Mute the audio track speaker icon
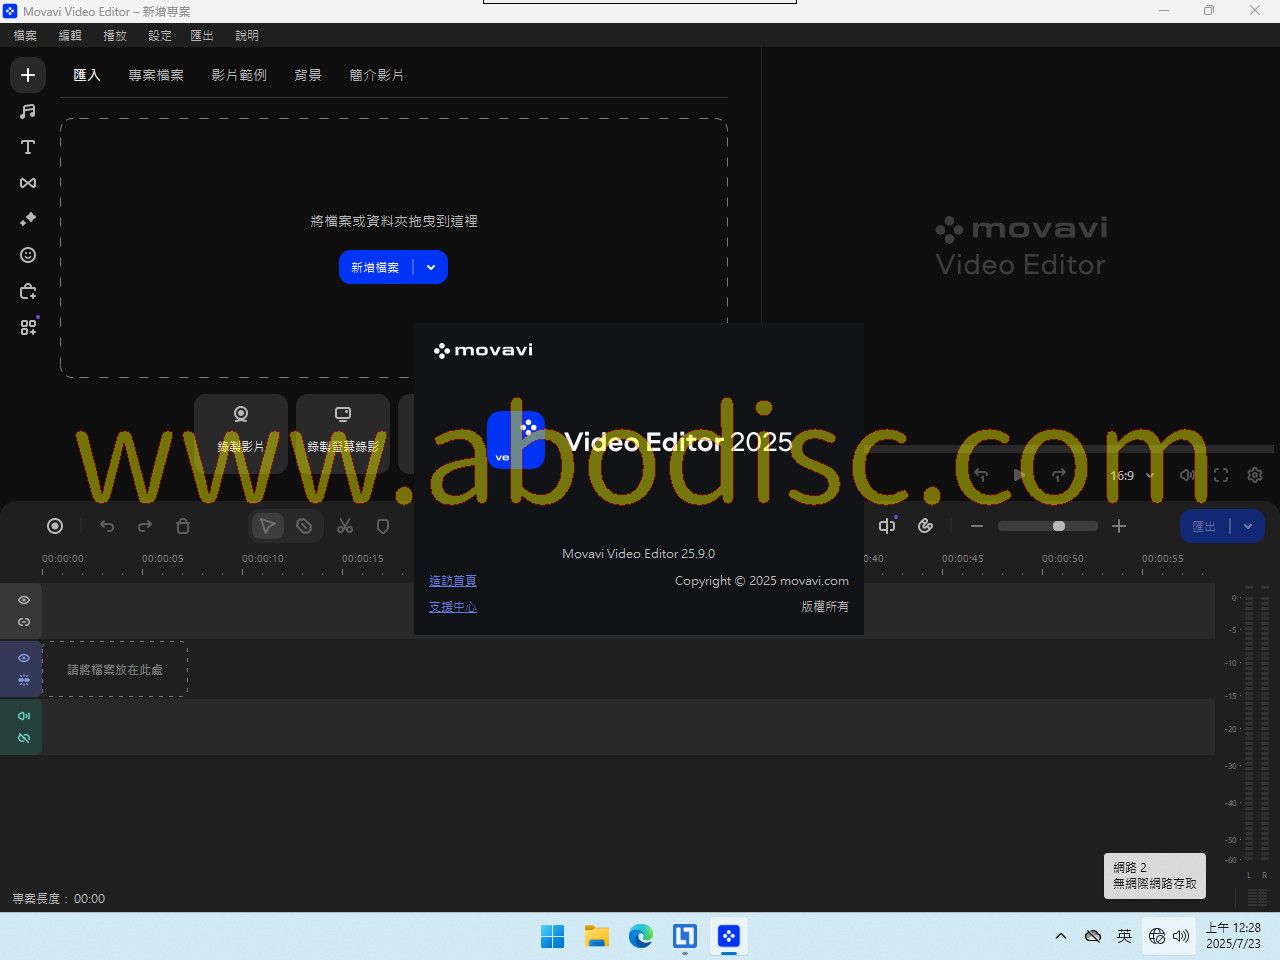The width and height of the screenshot is (1280, 960). (x=24, y=716)
